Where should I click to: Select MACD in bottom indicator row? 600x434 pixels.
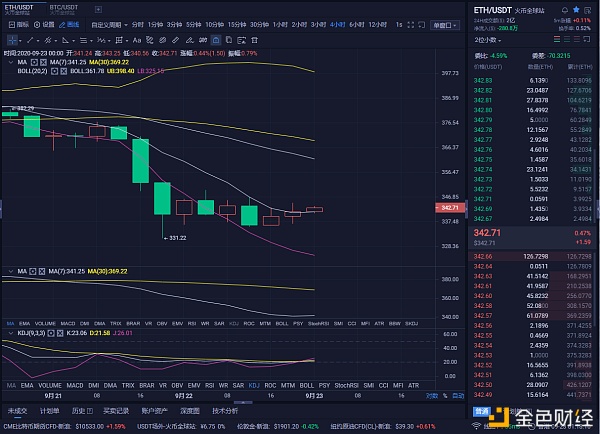(75, 385)
